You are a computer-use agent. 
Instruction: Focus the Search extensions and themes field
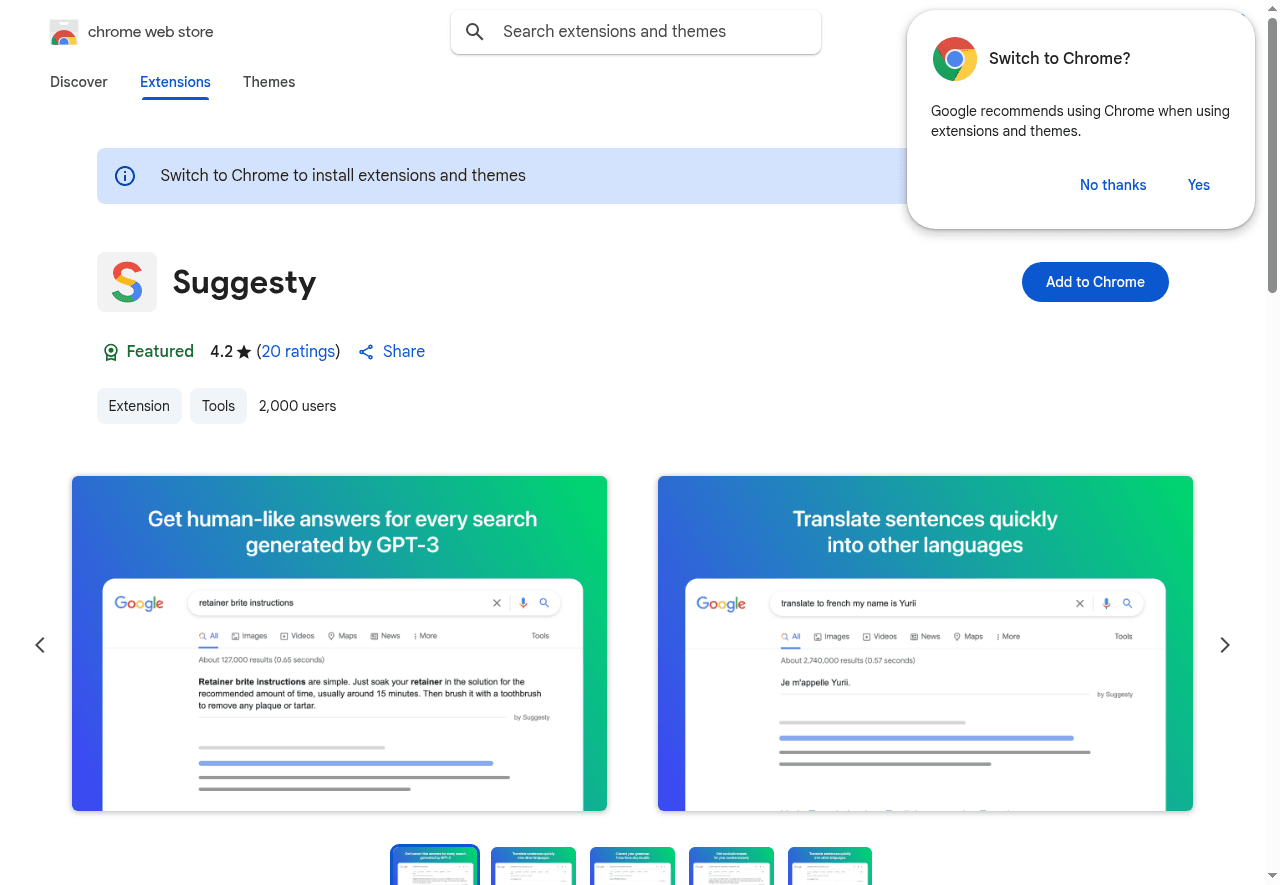click(650, 32)
